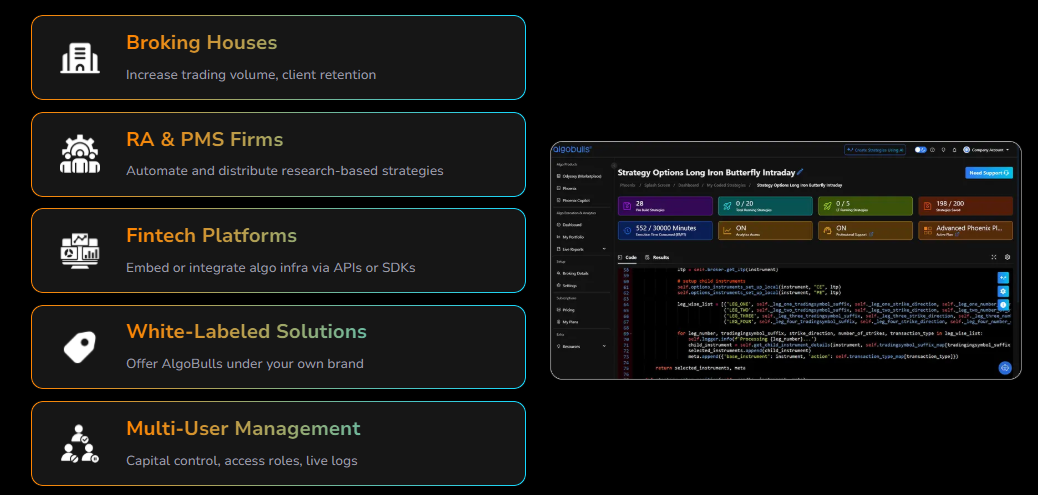This screenshot has height=495, width=1038.
Task: Click 'Capital control, access roles, live logs'
Action: point(242,461)
